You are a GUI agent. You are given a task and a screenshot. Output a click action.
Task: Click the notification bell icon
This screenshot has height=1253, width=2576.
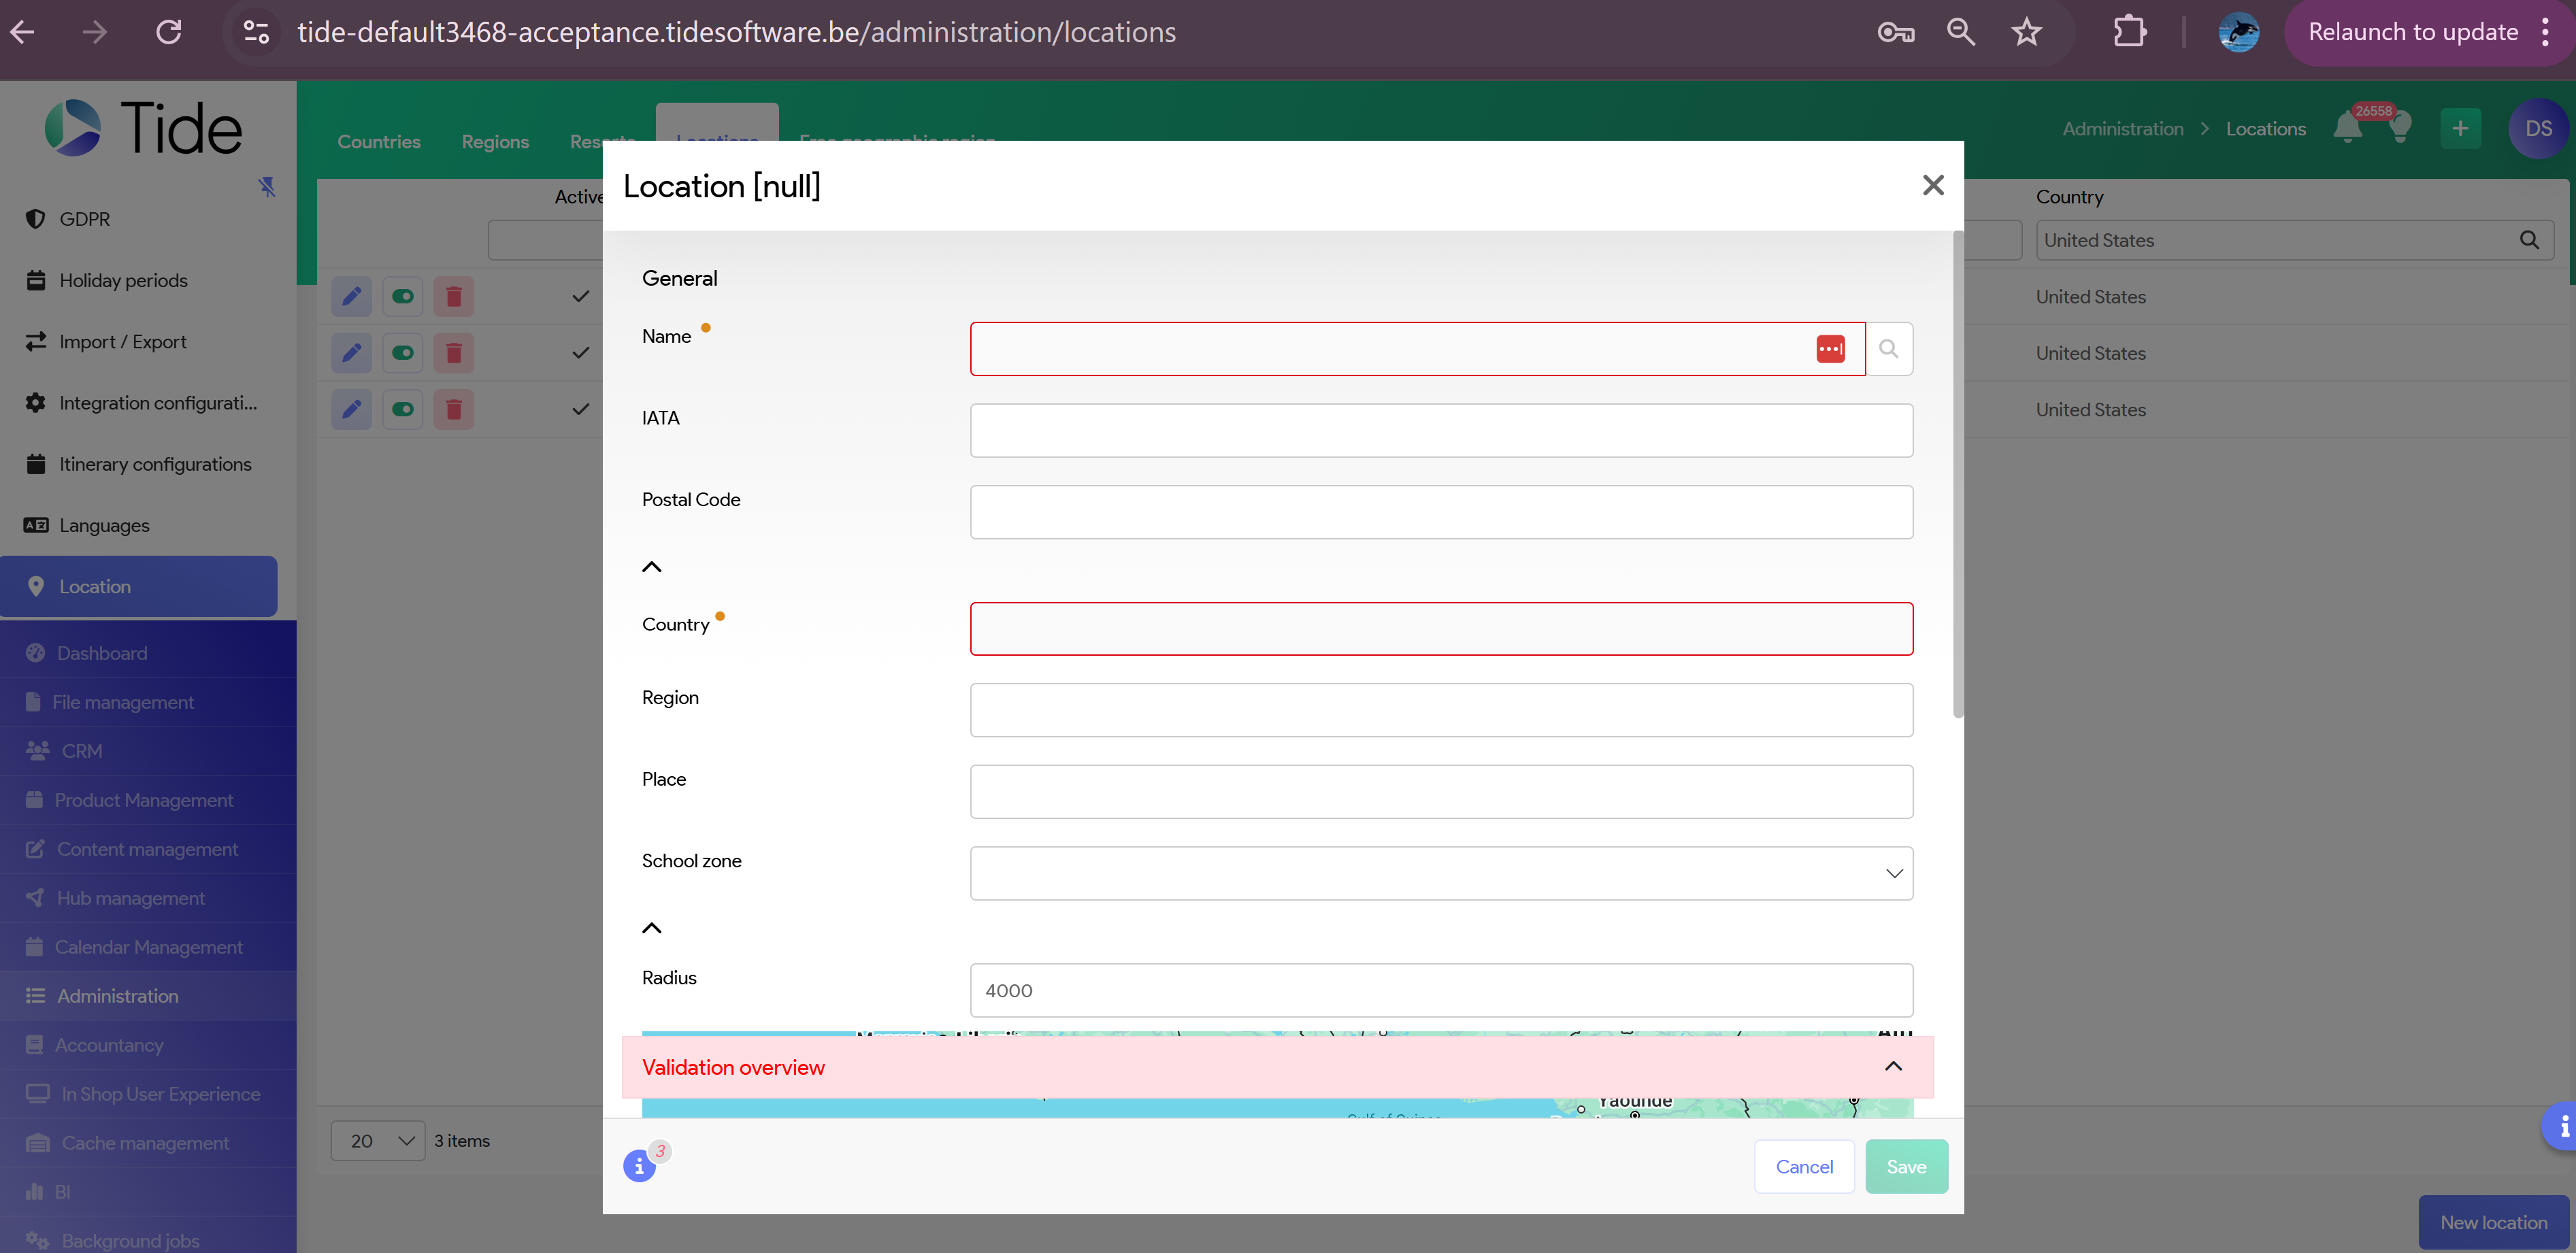tap(2347, 129)
